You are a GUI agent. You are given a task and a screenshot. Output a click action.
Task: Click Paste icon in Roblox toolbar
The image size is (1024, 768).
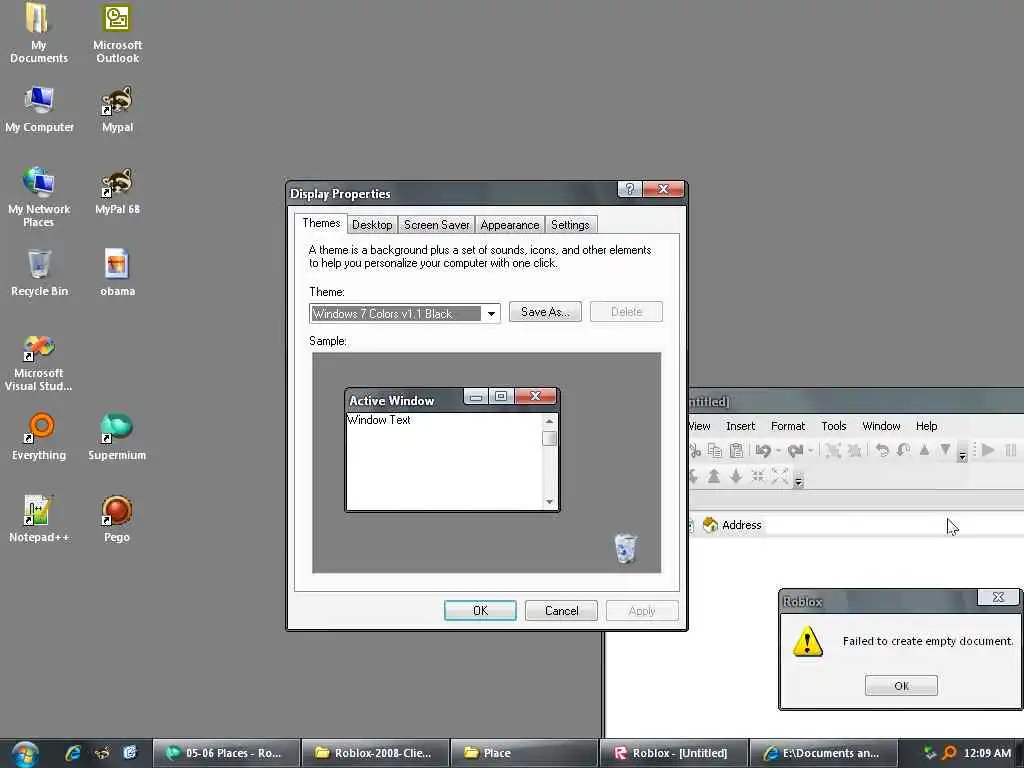click(x=736, y=451)
